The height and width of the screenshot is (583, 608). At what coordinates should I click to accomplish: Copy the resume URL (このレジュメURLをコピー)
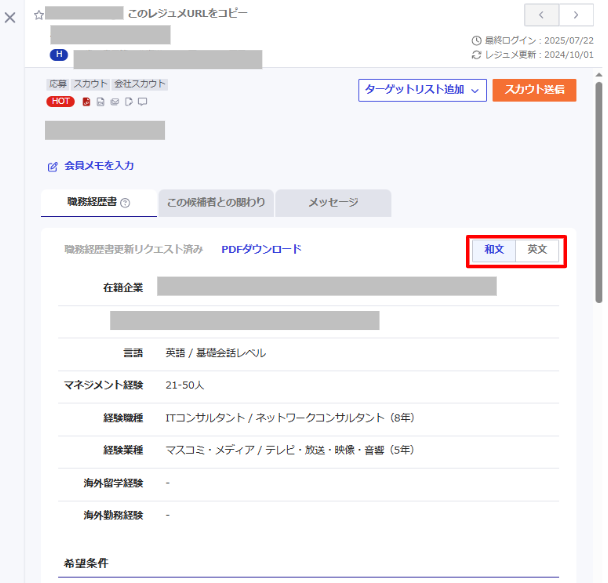187,14
